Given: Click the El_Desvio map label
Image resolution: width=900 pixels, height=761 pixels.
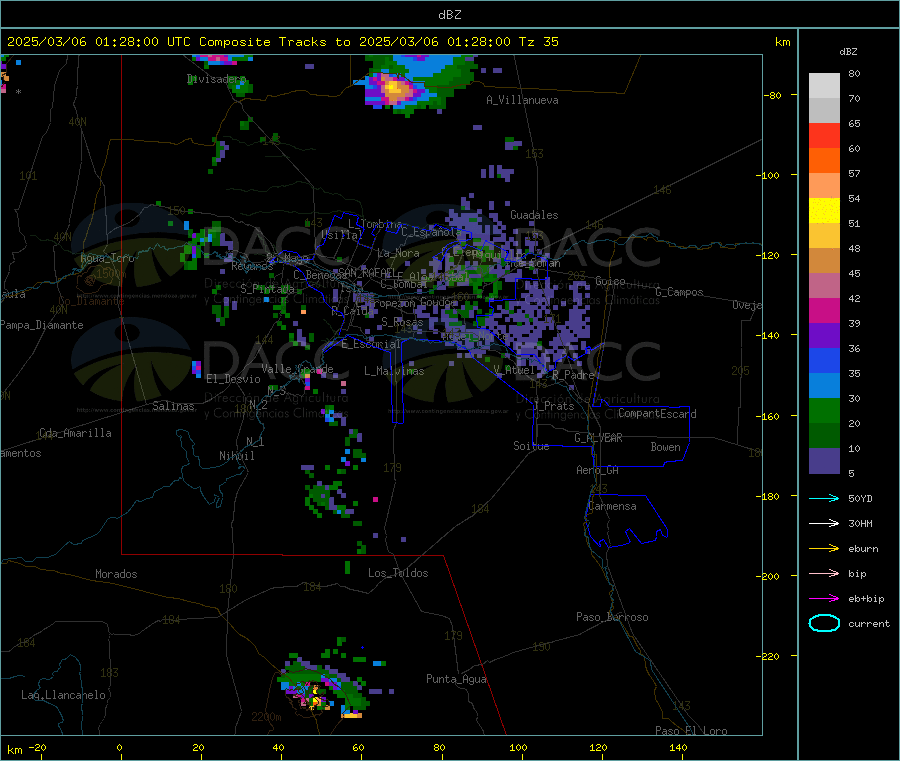Looking at the screenshot, I should coord(234,379).
